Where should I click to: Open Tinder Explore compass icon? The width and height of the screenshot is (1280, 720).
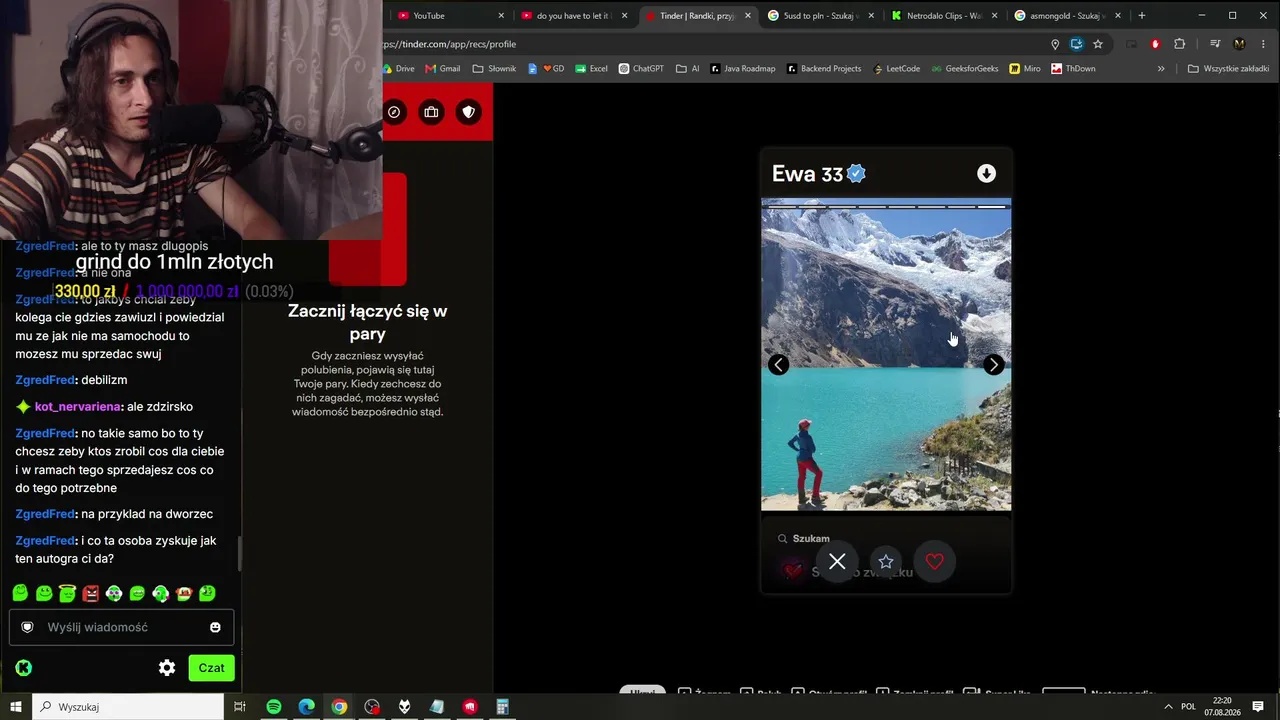click(394, 112)
